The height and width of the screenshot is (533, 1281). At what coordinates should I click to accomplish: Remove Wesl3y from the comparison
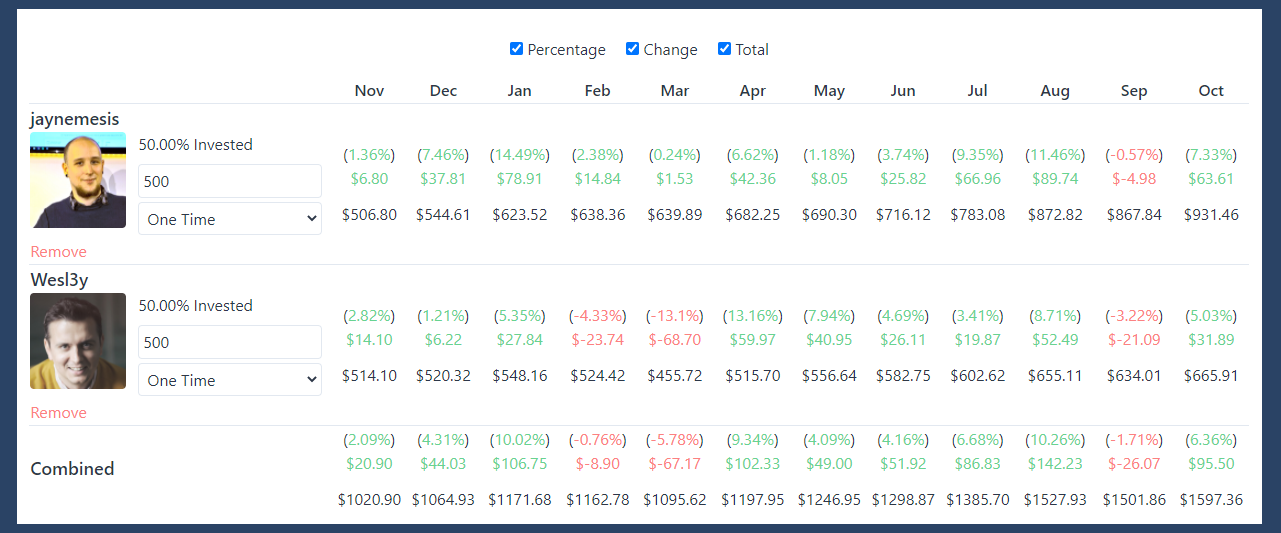point(58,413)
